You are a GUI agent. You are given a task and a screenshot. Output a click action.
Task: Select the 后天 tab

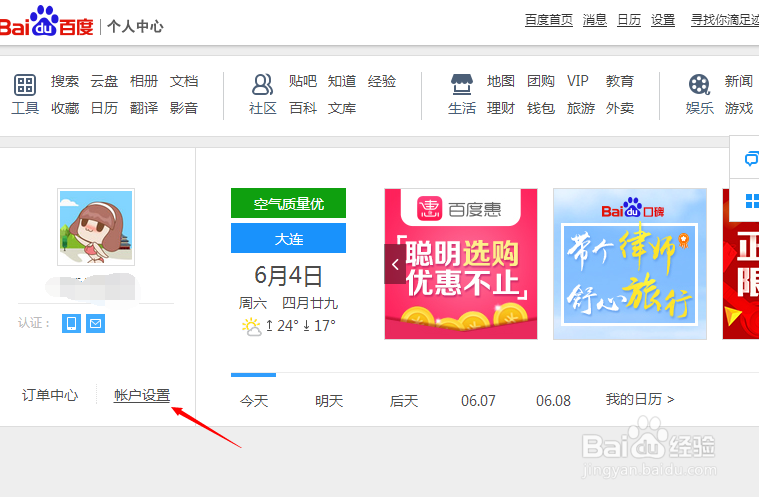pos(404,401)
